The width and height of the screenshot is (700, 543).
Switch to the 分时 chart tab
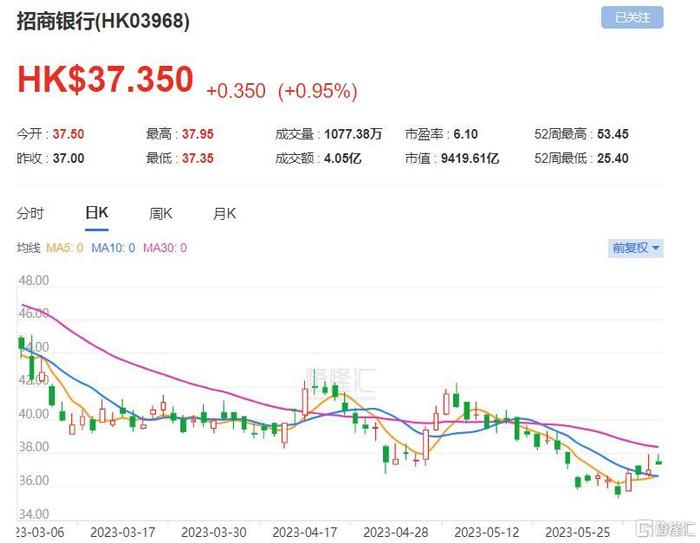pyautogui.click(x=30, y=213)
